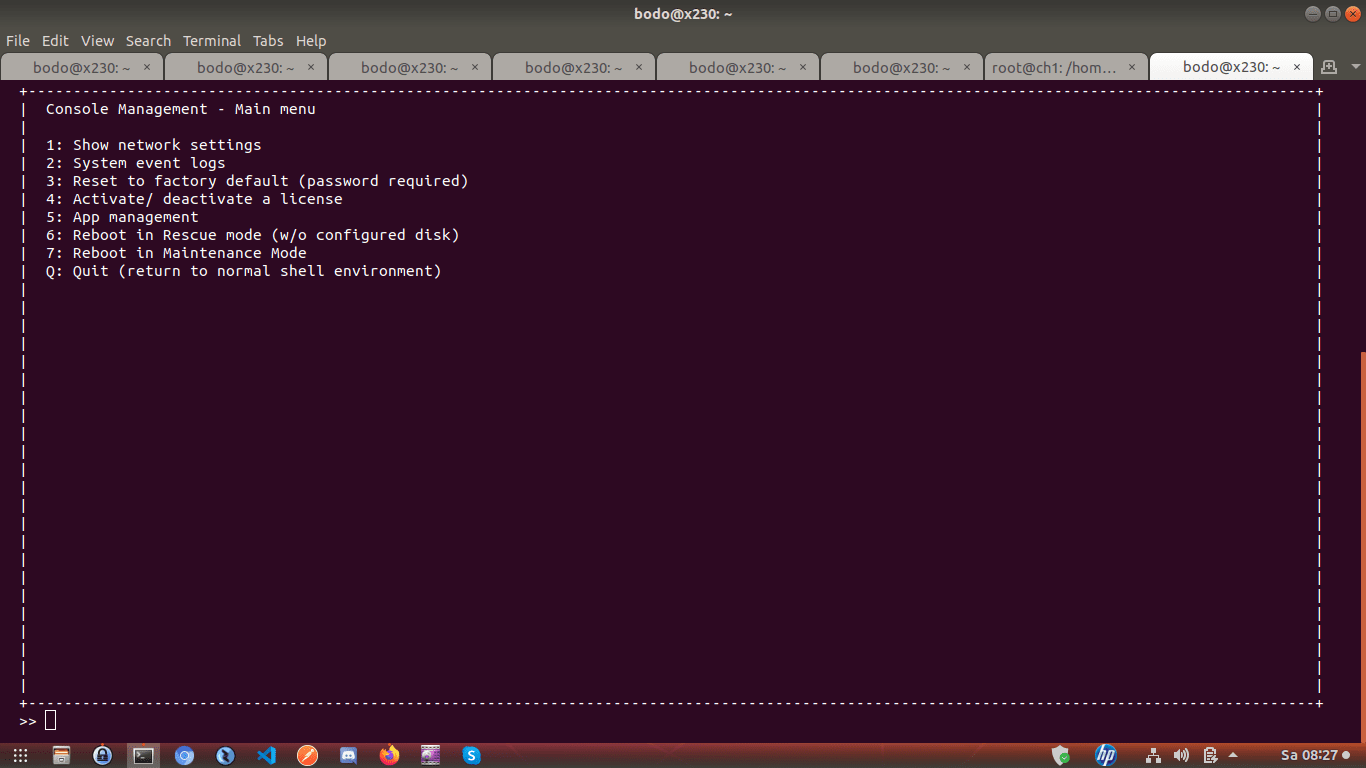Click '2: System event logs' line

(x=135, y=163)
